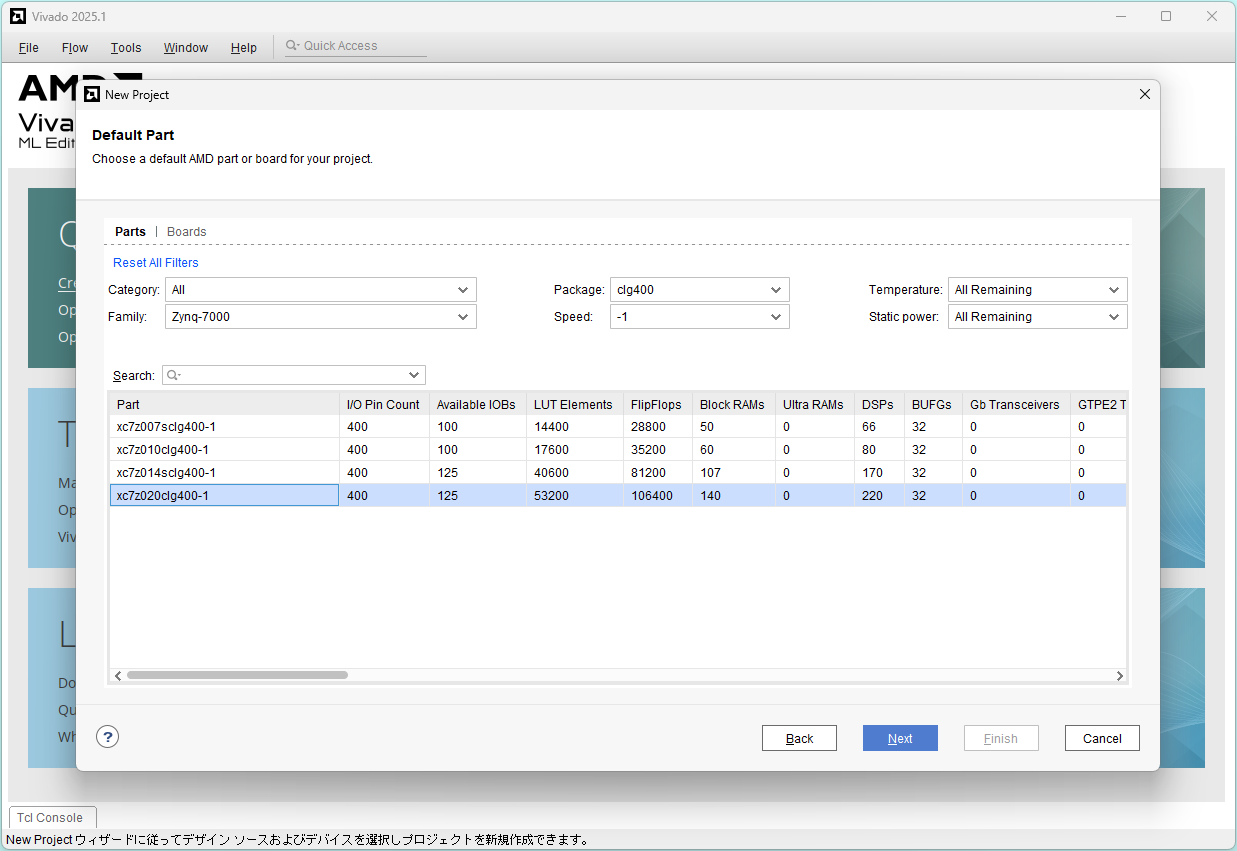Open the Tools menu
This screenshot has height=851, width=1237.
[x=126, y=48]
